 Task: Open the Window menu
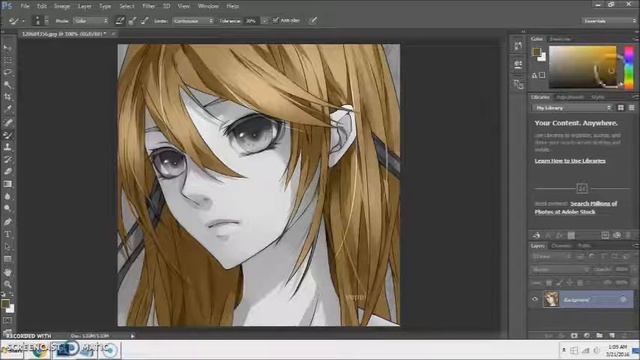click(x=208, y=6)
